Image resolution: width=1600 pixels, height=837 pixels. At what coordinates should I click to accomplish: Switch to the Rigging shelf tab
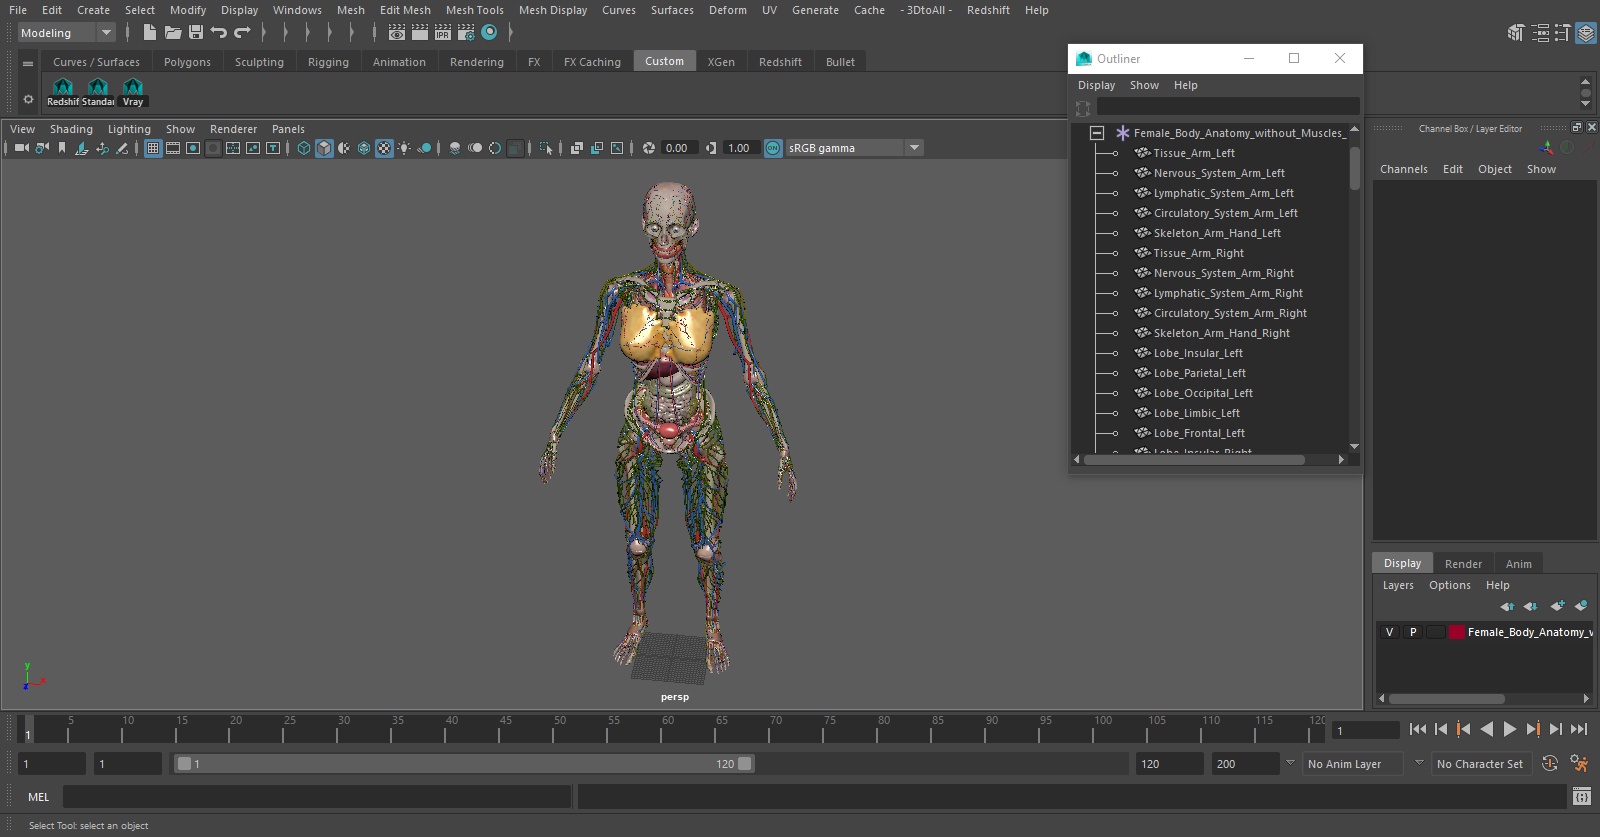[328, 62]
